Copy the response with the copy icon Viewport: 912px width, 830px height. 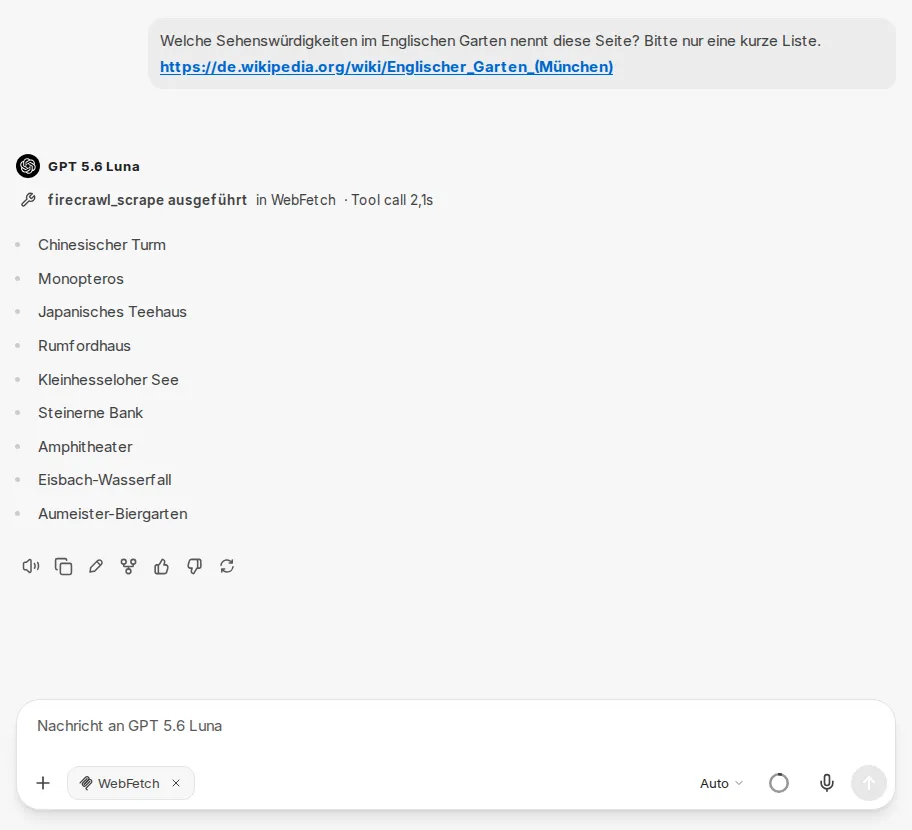63,566
